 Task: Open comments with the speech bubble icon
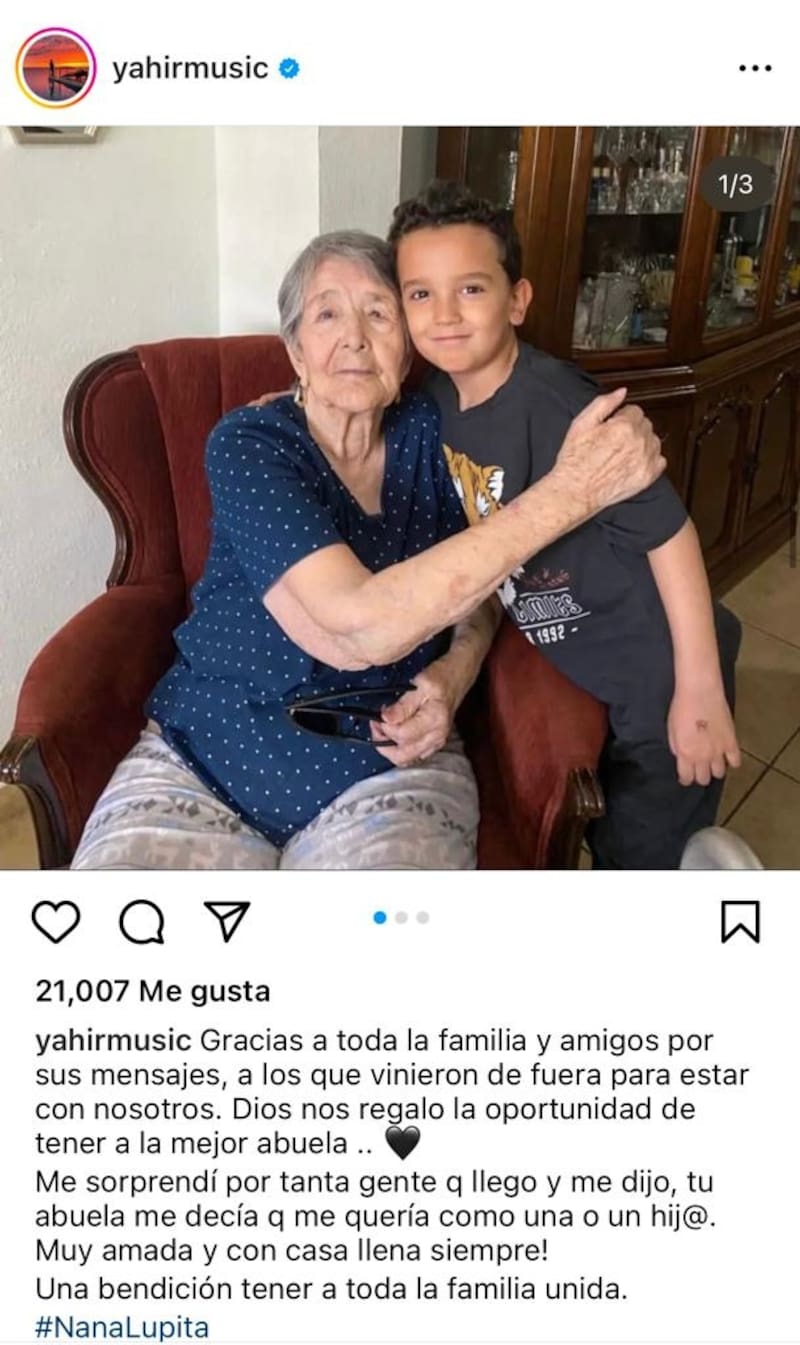[142, 922]
